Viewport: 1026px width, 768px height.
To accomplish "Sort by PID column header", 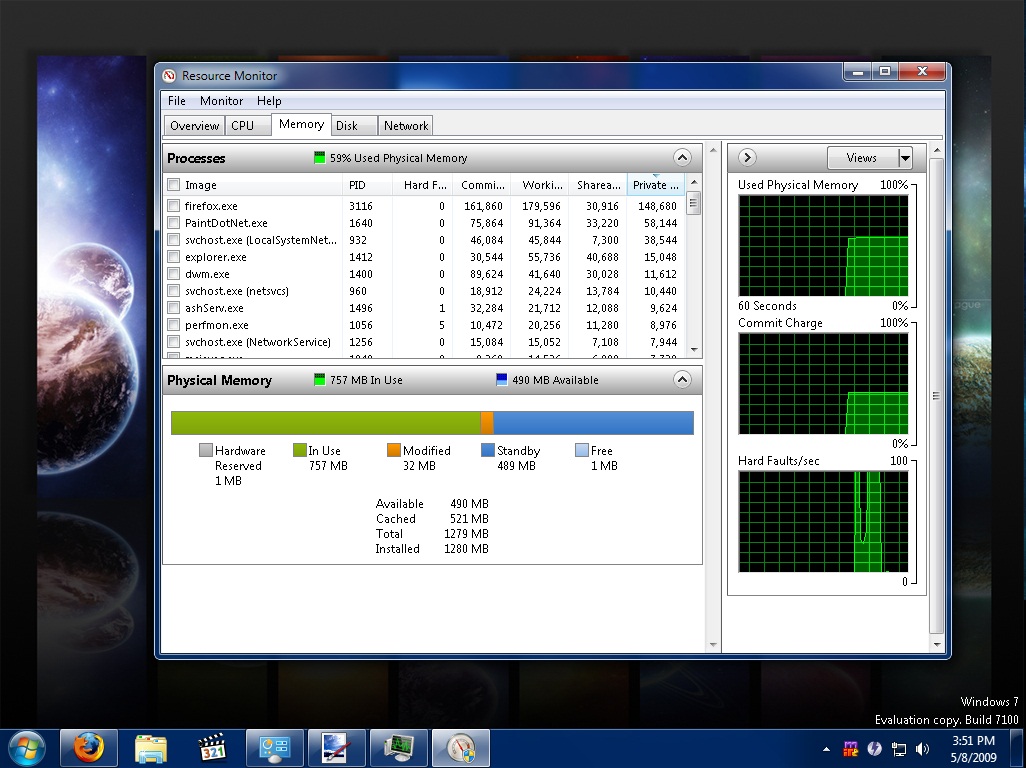I will tap(367, 185).
